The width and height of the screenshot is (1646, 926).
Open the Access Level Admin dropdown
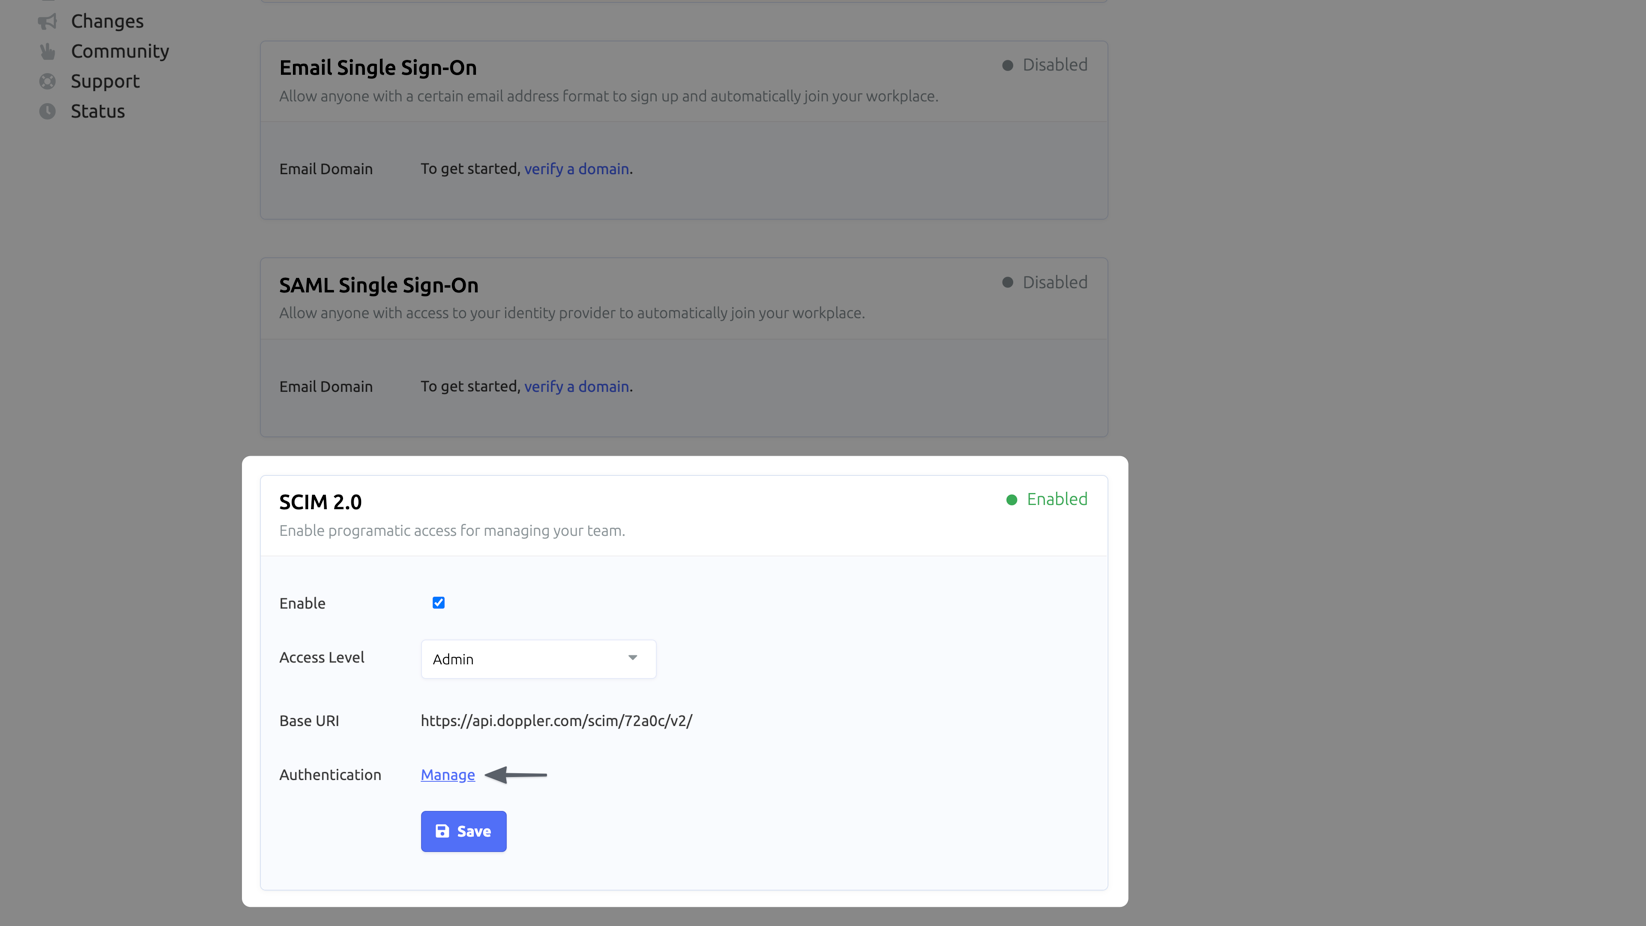coord(538,659)
